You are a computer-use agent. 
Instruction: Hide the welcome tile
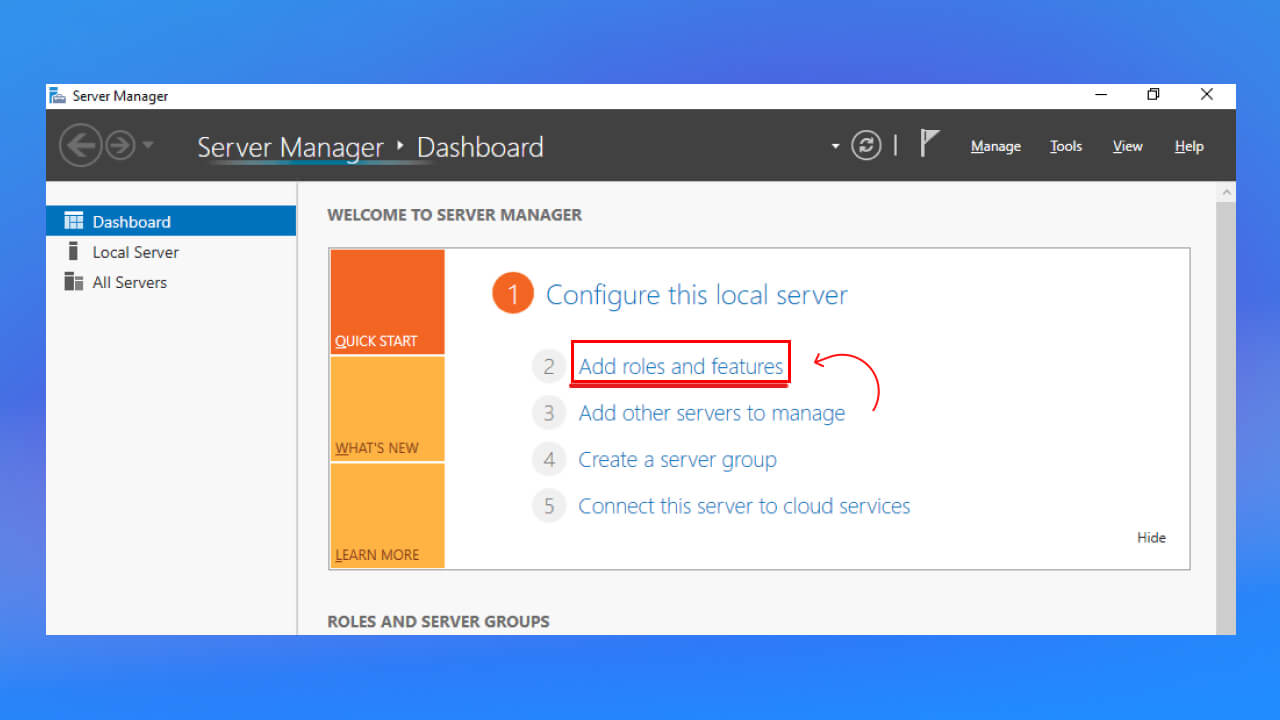click(1151, 537)
